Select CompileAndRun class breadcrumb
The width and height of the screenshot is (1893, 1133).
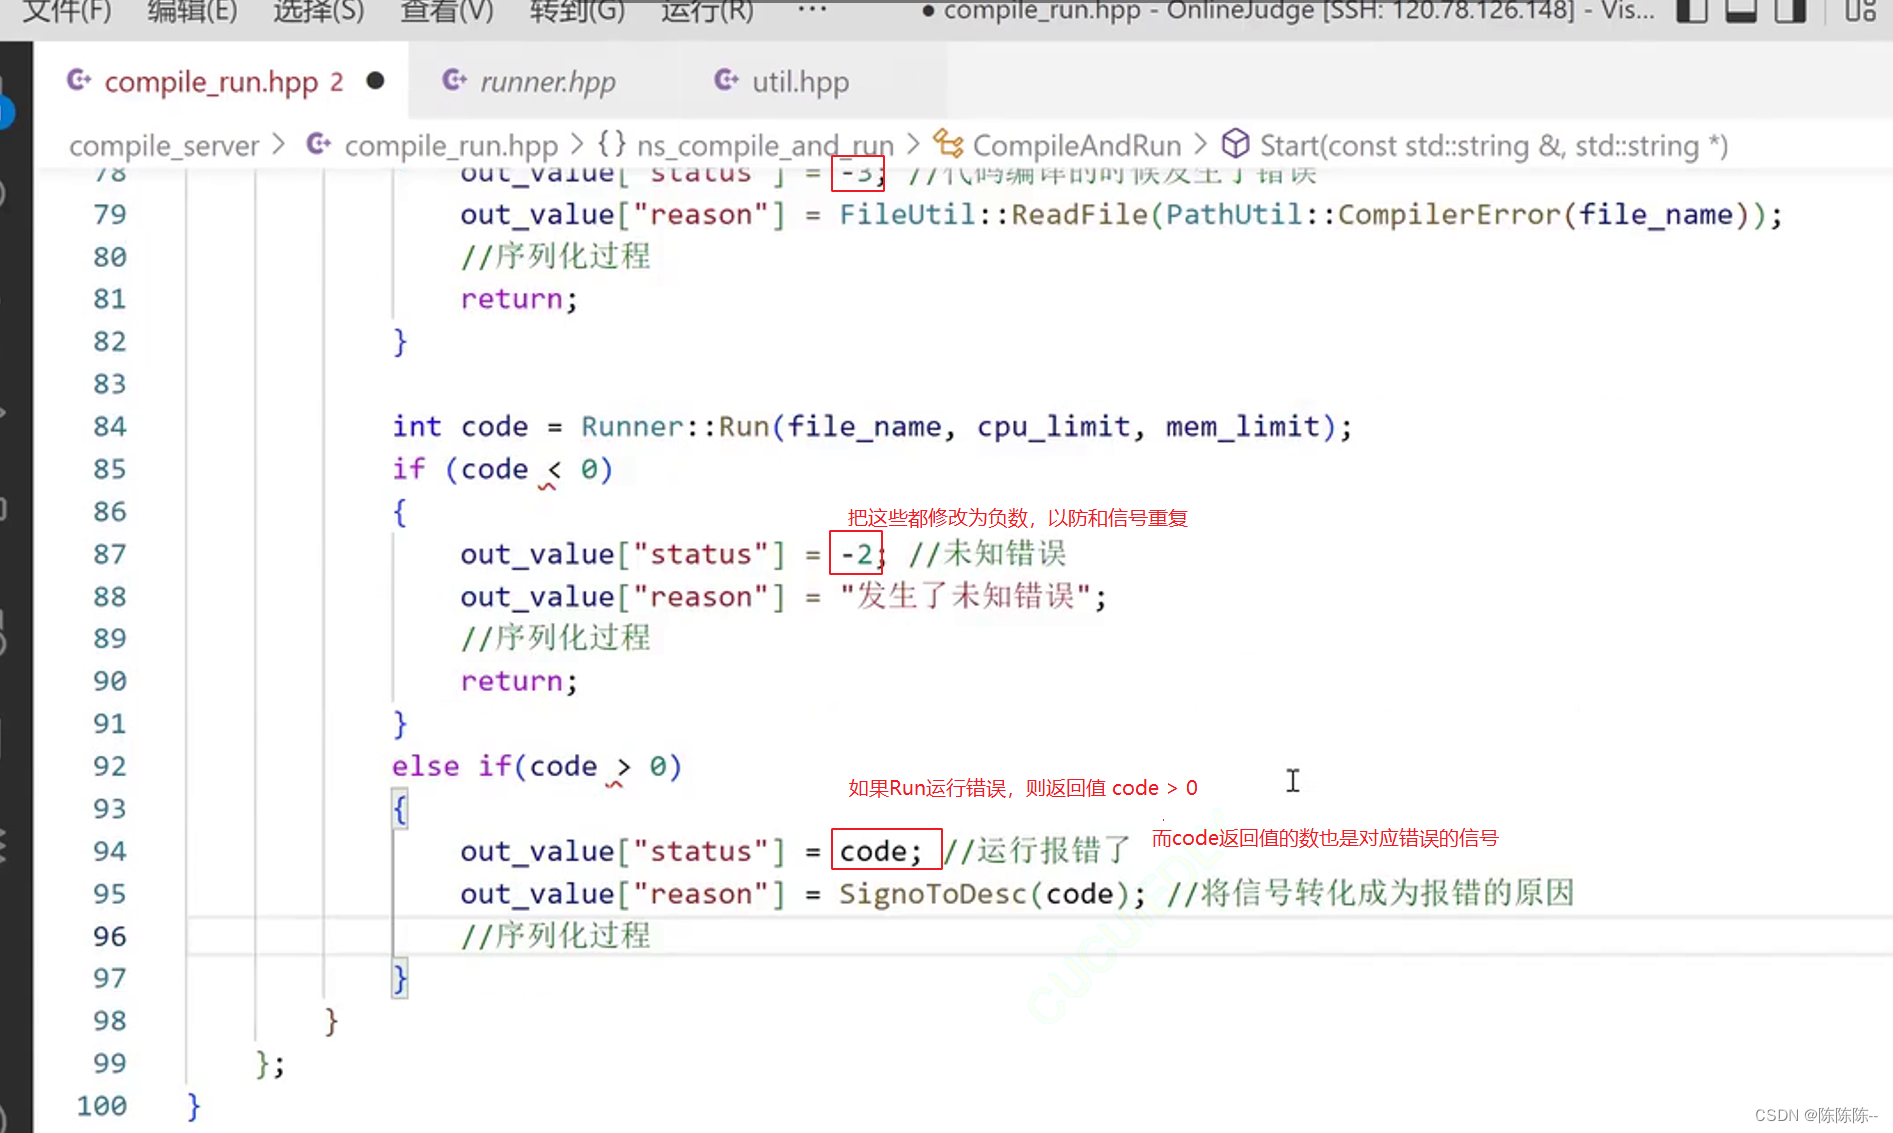[x=1077, y=146]
